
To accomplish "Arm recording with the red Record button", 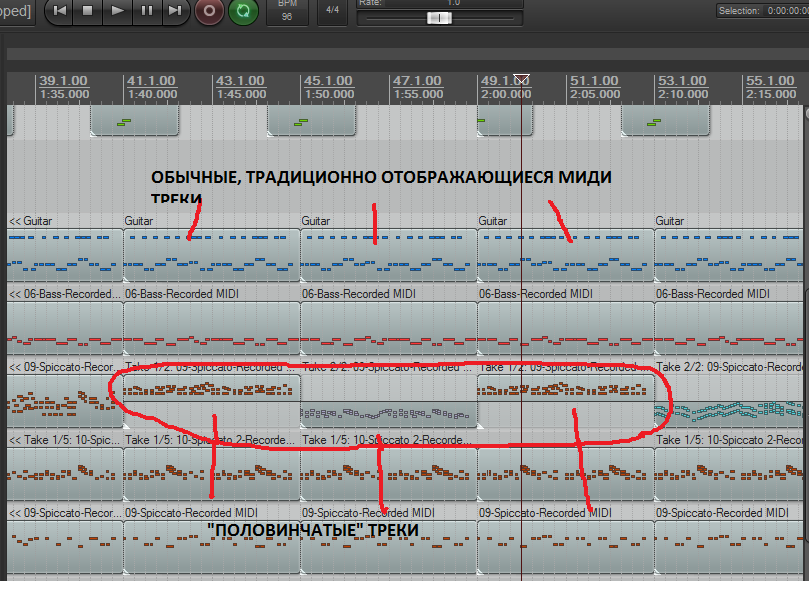I will [x=209, y=10].
